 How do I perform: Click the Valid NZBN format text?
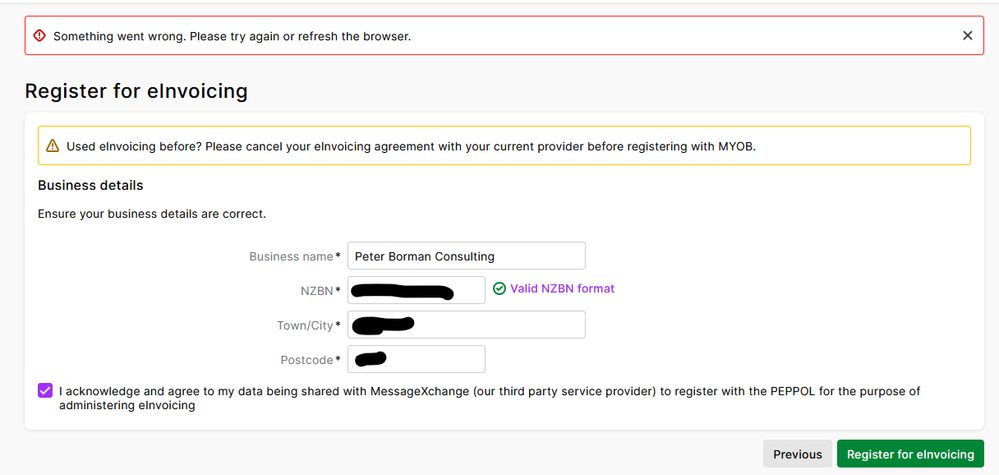[x=562, y=289]
